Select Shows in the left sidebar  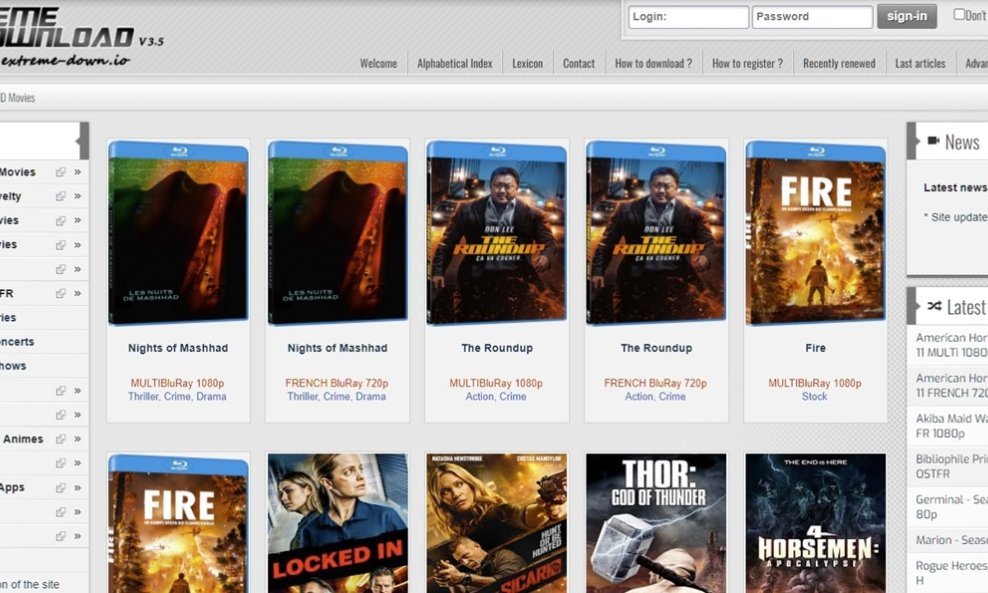13,366
